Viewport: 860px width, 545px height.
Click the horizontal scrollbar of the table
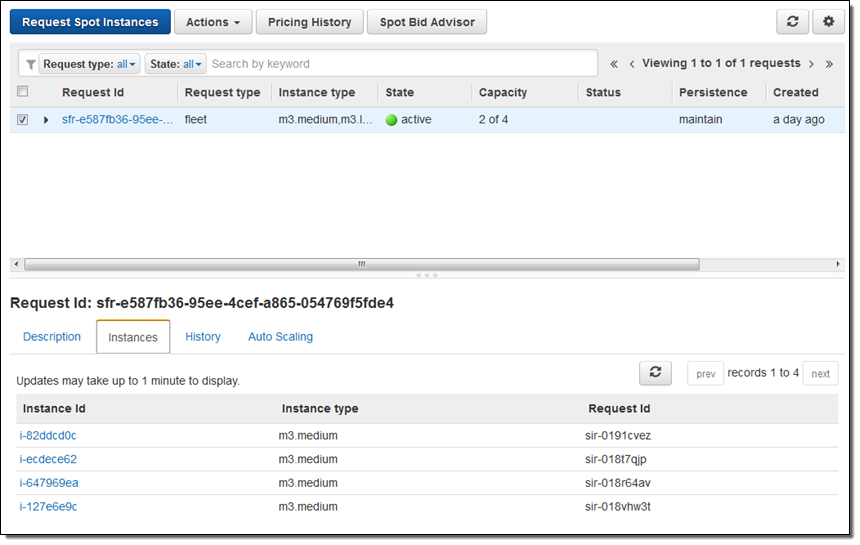[x=360, y=264]
